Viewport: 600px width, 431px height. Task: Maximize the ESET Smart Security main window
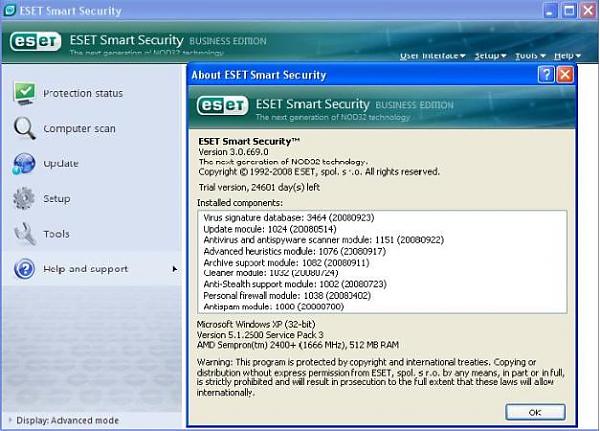pos(569,10)
